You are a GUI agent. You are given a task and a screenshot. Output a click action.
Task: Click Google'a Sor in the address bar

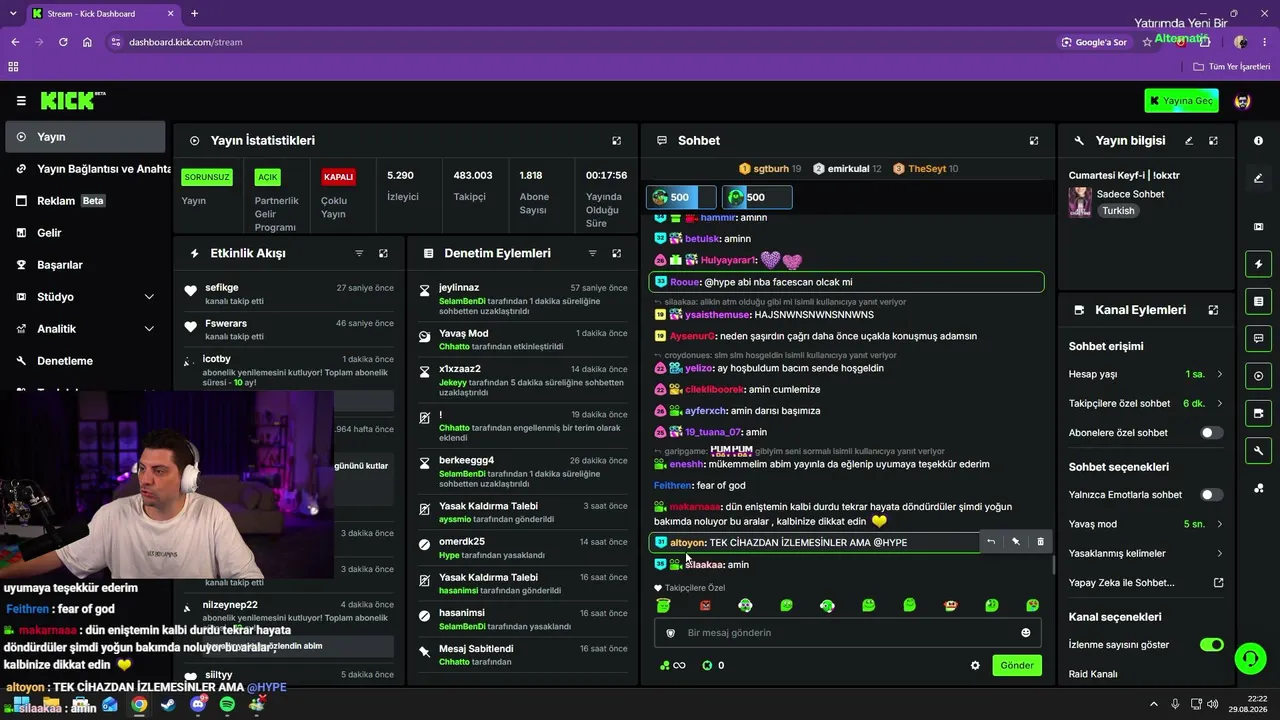click(1094, 42)
